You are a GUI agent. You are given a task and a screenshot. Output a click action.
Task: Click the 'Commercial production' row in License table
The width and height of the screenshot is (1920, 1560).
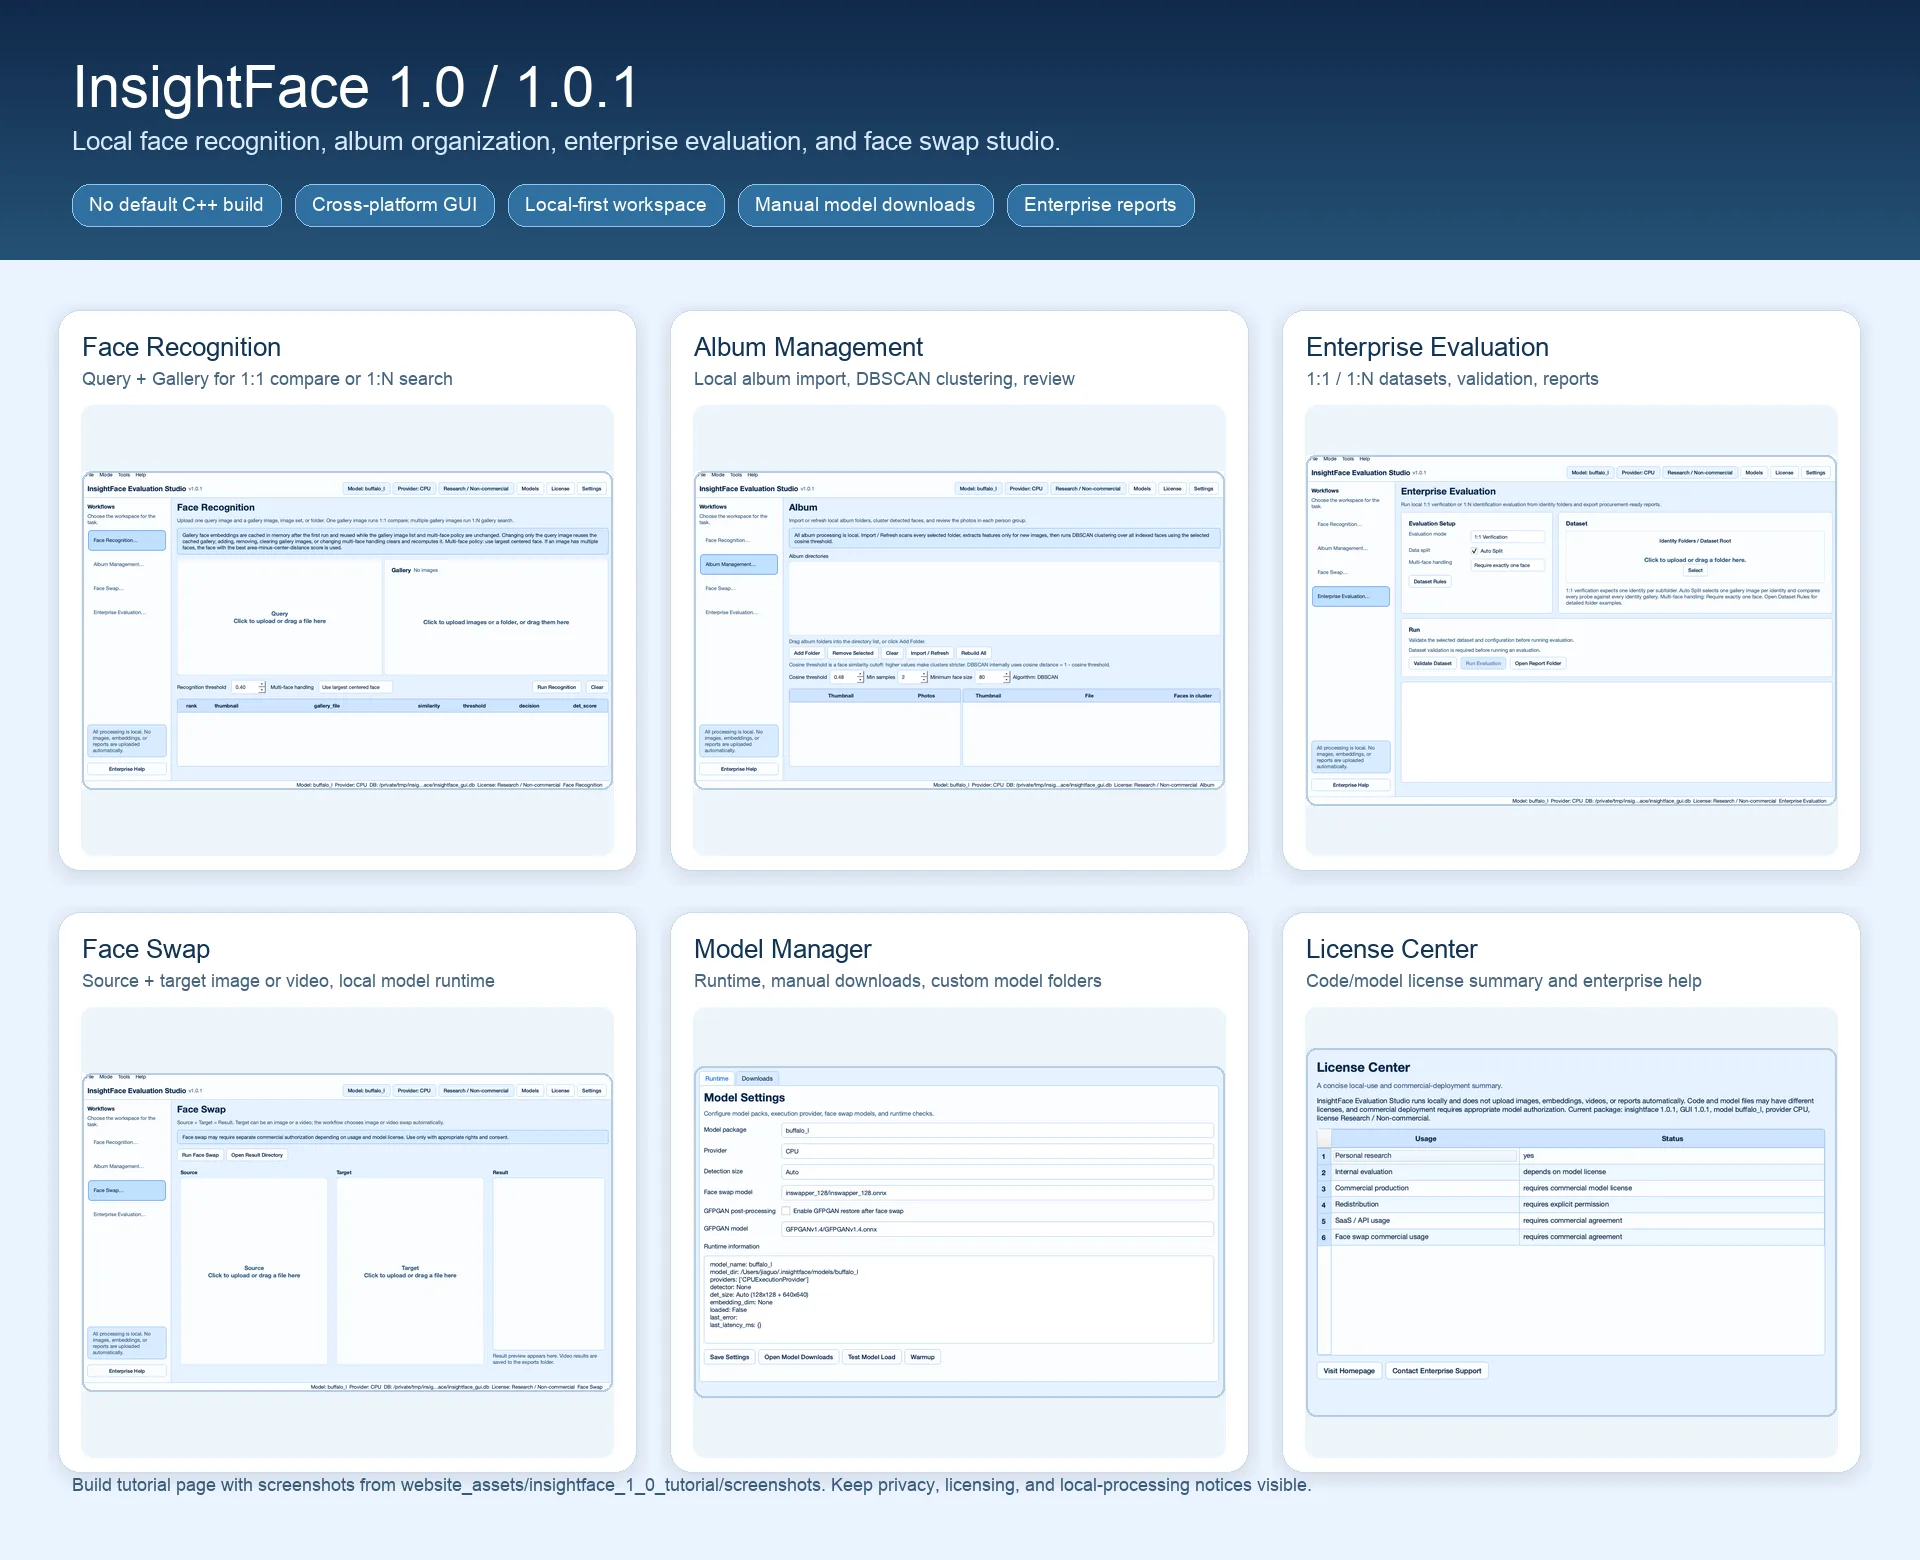[1571, 1188]
